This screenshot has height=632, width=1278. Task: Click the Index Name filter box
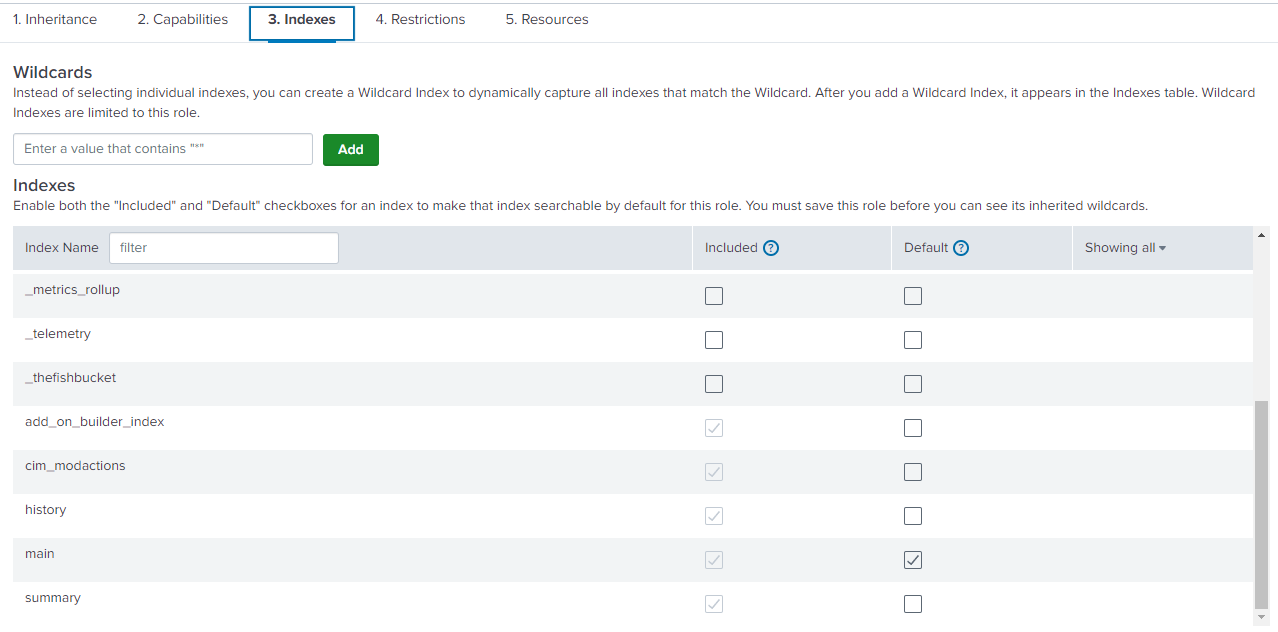[223, 248]
